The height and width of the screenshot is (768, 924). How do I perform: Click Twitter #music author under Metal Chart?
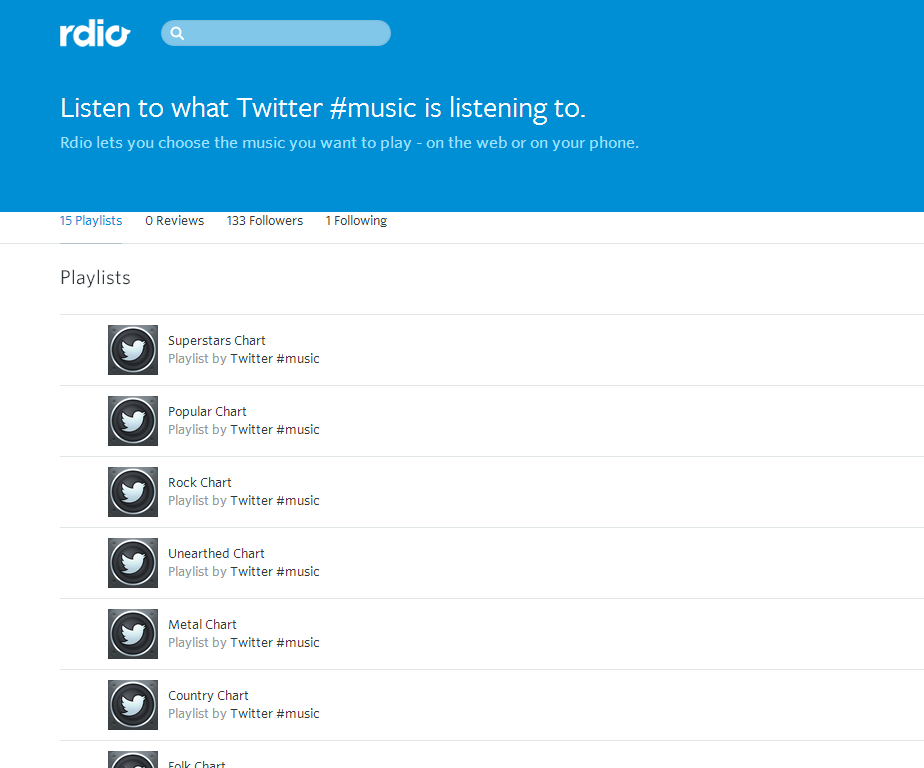coord(275,642)
